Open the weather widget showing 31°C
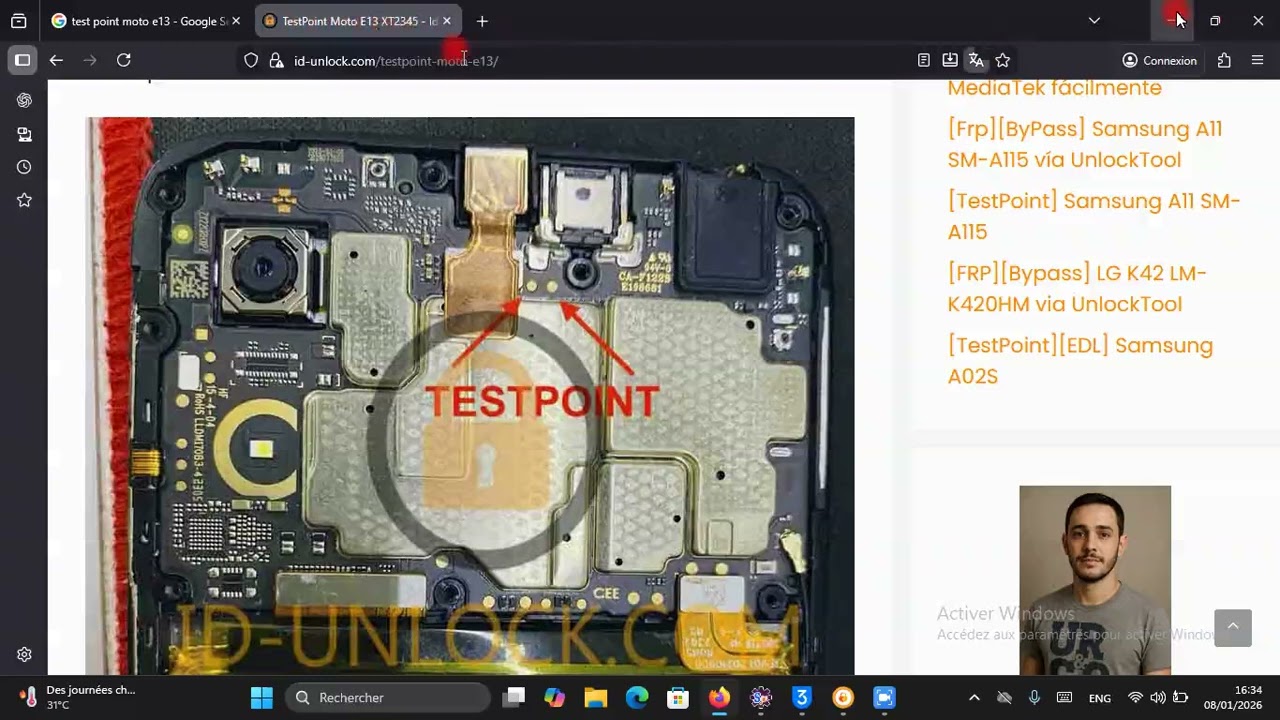1280x720 pixels. pos(78,698)
